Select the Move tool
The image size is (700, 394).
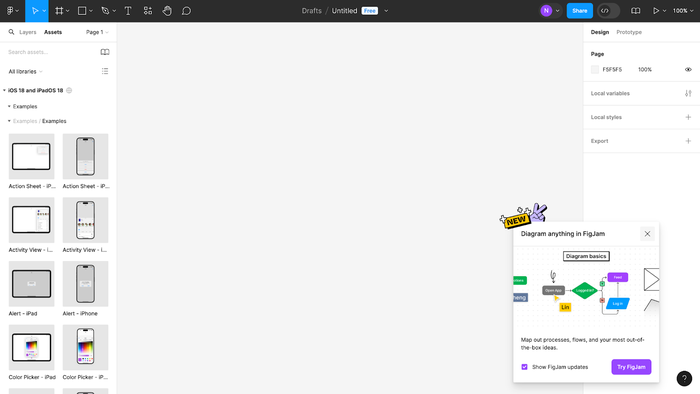(34, 11)
